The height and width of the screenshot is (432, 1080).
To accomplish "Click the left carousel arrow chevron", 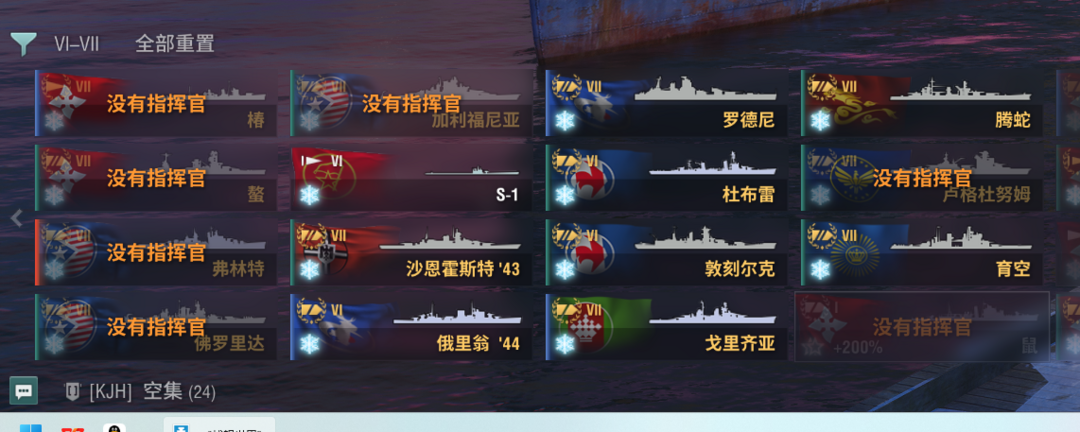I will click(17, 218).
